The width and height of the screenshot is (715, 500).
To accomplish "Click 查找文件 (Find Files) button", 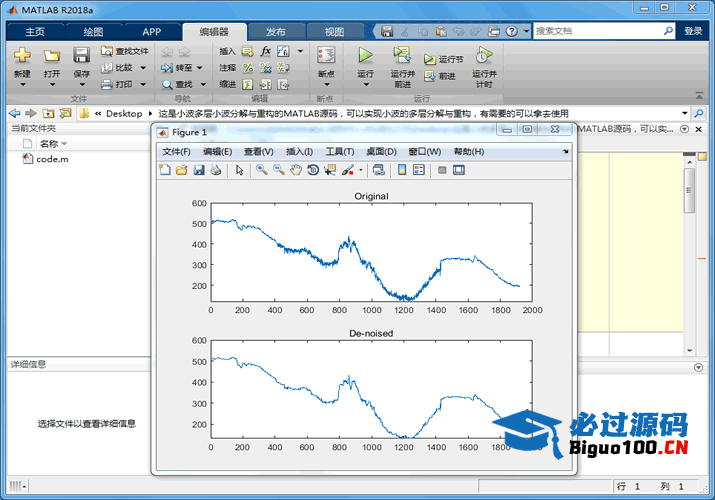I will [x=124, y=51].
